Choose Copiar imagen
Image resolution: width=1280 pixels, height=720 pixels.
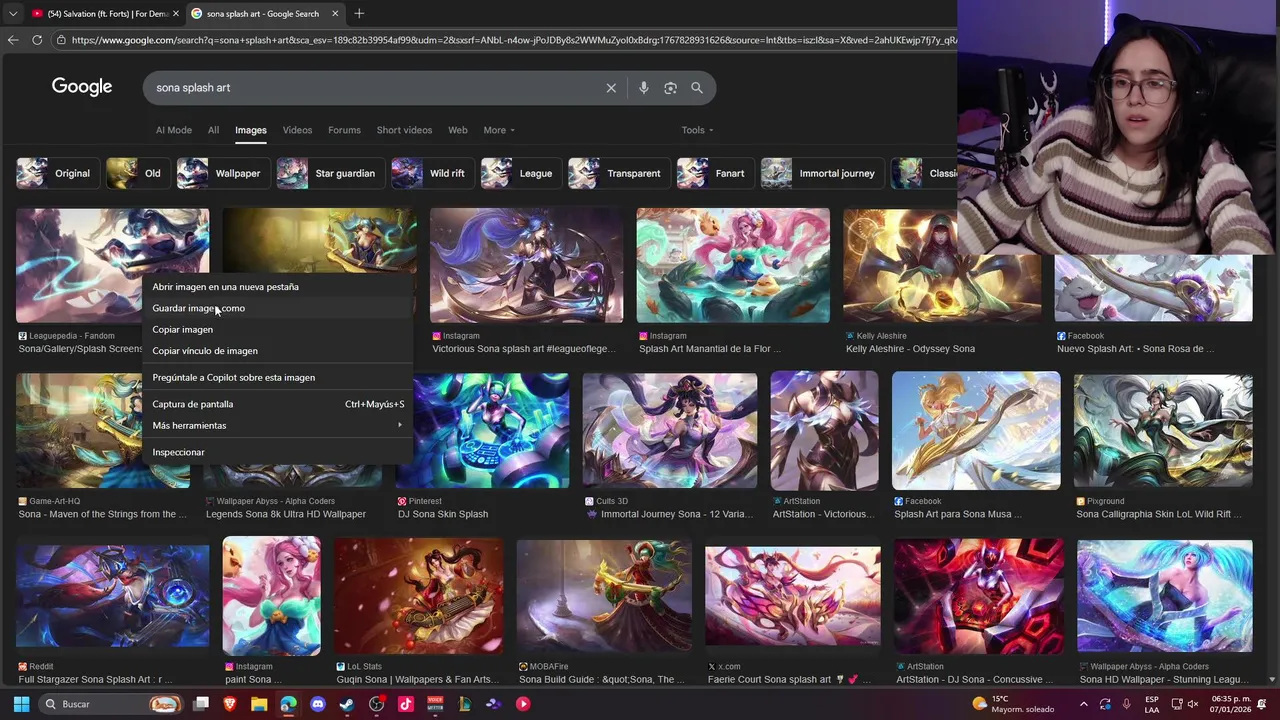click(x=277, y=329)
